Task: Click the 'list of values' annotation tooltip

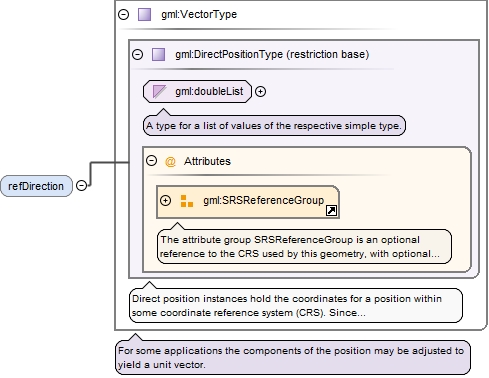Action: click(x=274, y=126)
